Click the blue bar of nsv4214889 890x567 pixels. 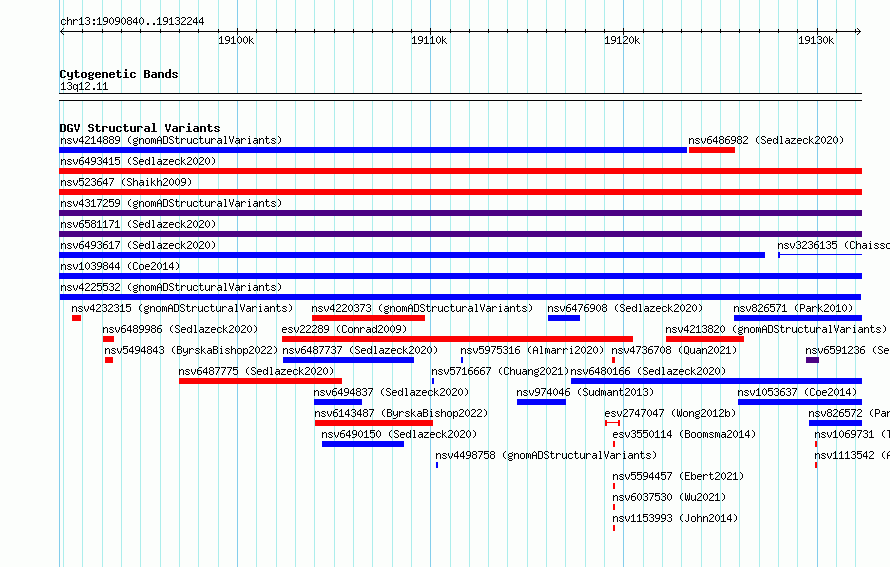[x=373, y=150]
